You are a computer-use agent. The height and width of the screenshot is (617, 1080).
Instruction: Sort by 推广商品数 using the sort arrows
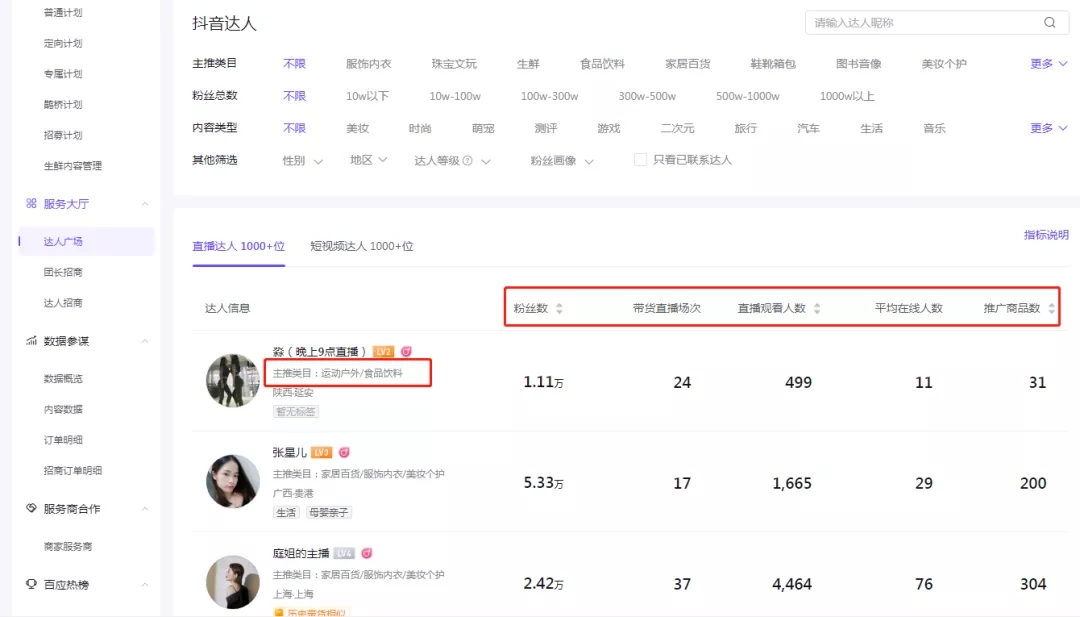click(x=1051, y=308)
